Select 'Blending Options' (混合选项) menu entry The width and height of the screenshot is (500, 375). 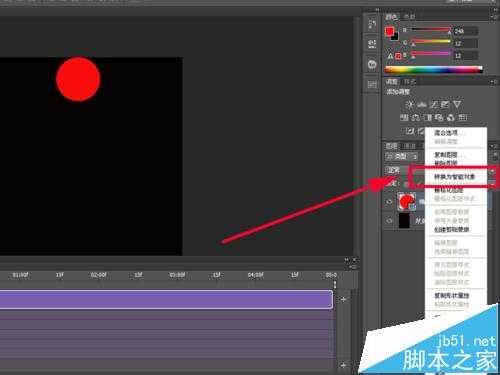click(x=446, y=133)
